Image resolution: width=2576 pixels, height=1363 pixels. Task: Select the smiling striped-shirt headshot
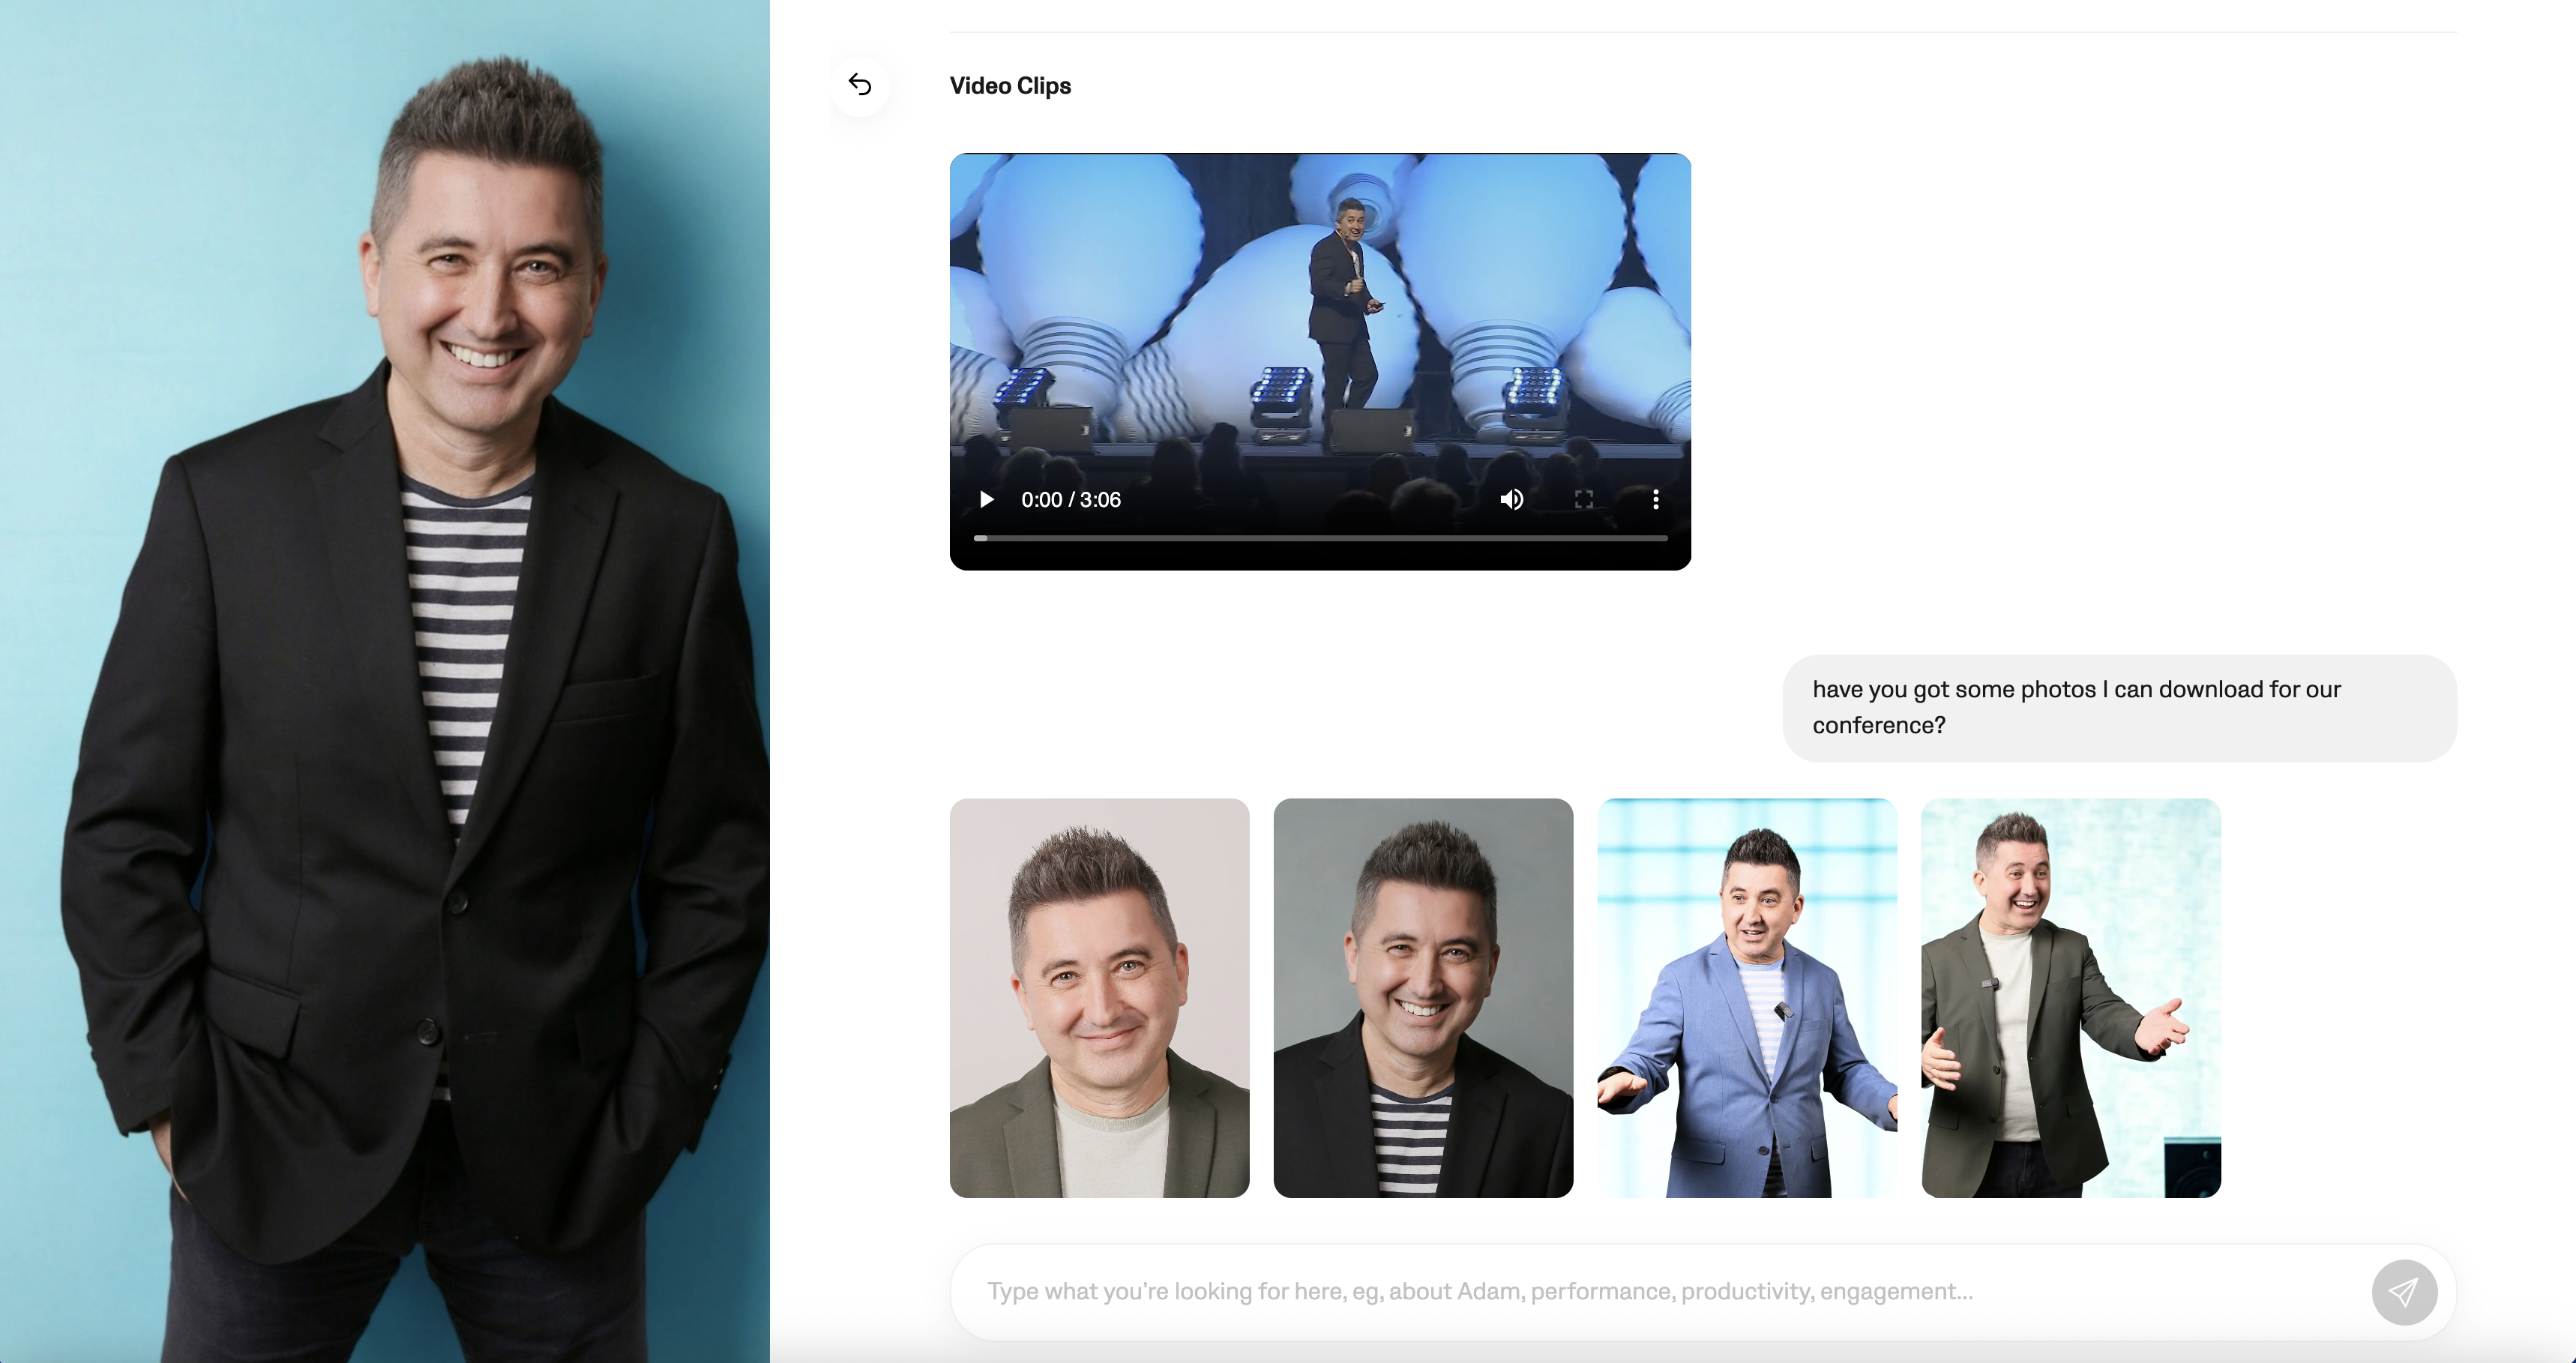[1423, 998]
